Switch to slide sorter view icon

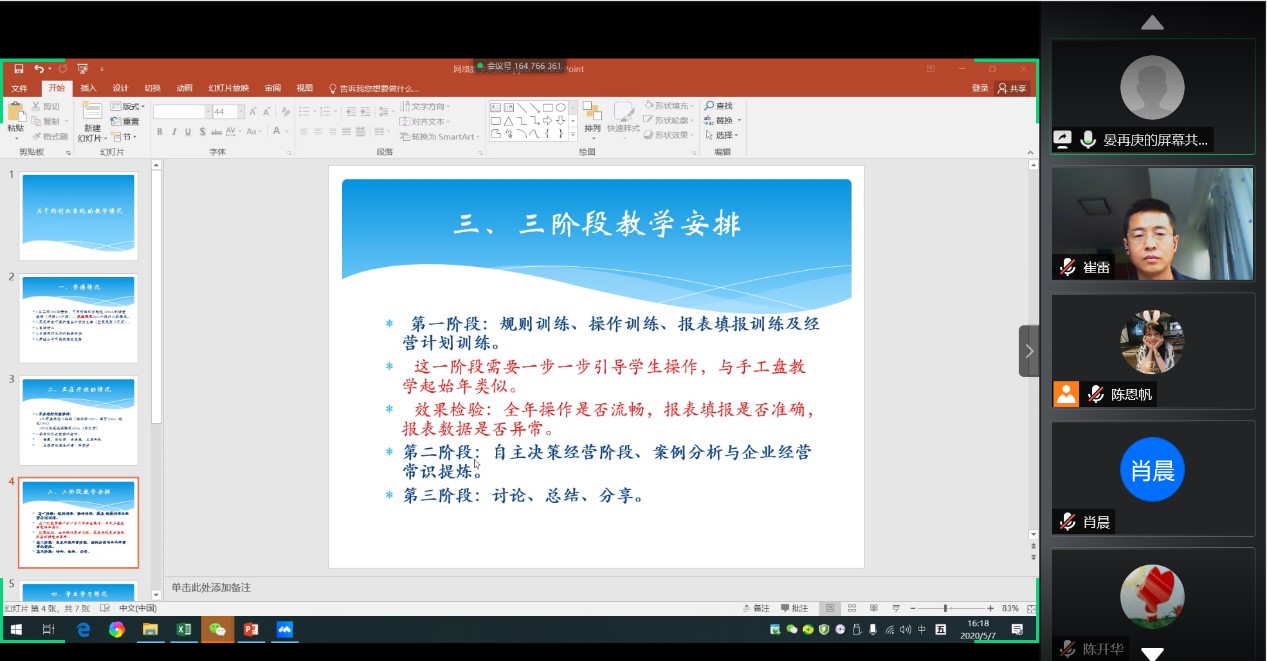coord(851,608)
